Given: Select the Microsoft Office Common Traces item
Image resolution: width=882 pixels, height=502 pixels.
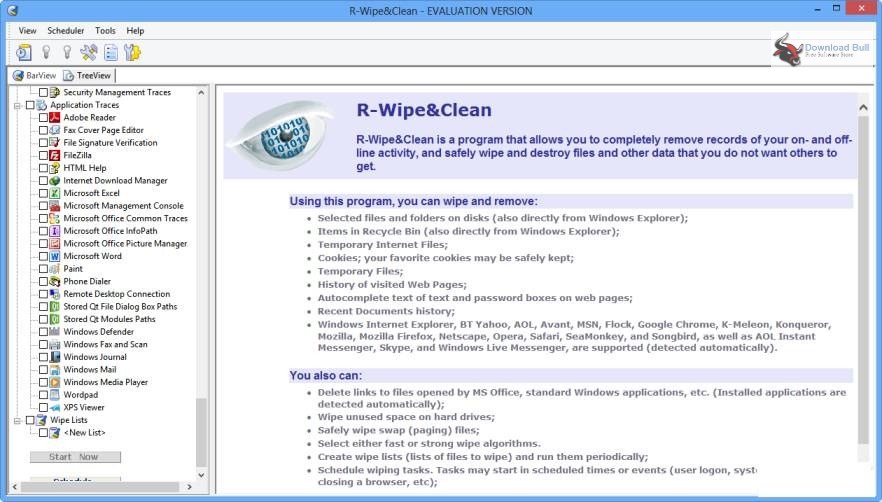Looking at the screenshot, I should pos(125,218).
